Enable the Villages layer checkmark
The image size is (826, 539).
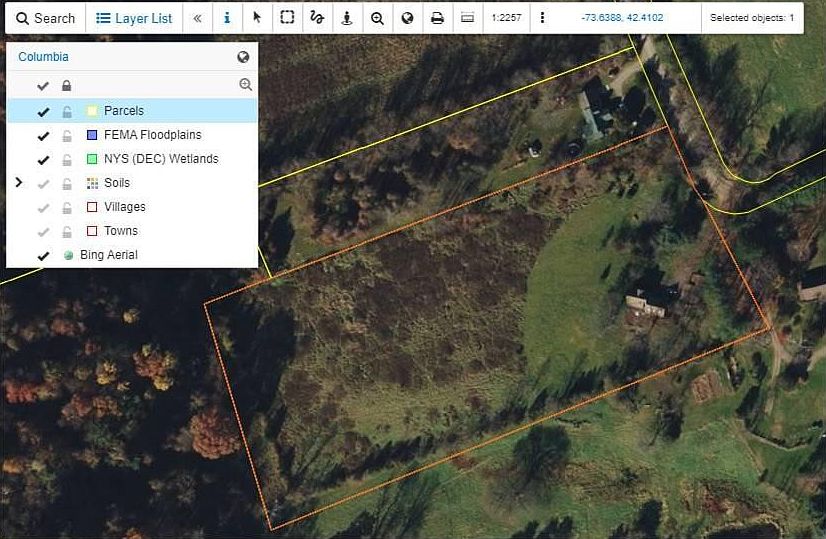(43, 207)
